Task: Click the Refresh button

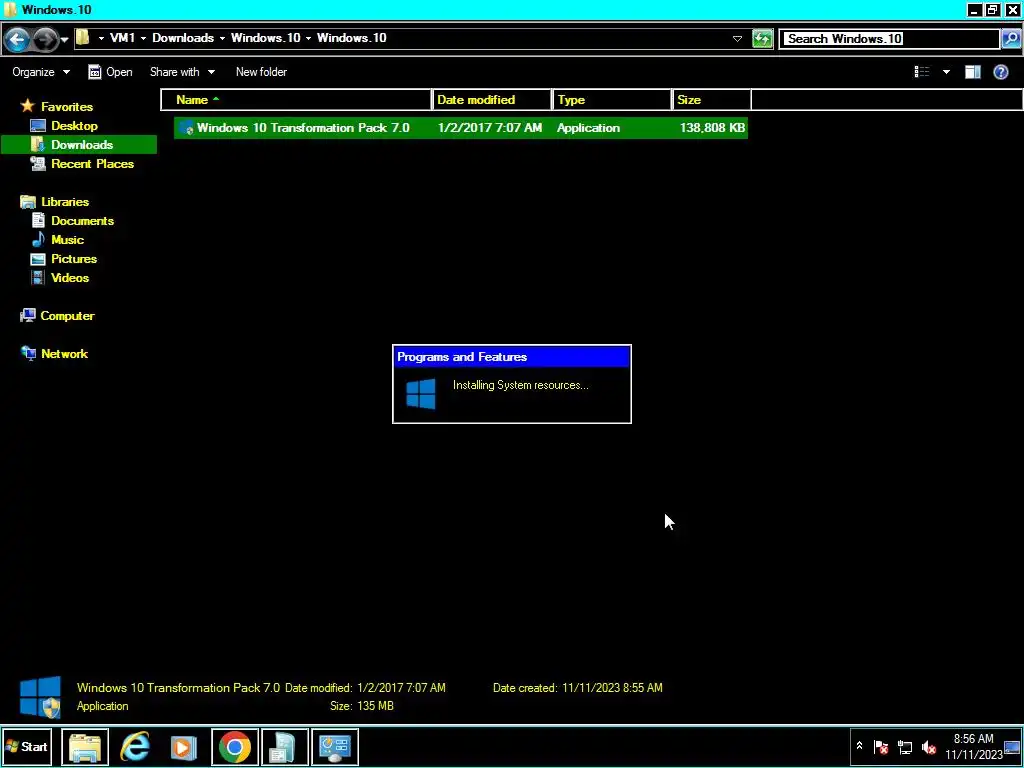Action: pyautogui.click(x=762, y=39)
